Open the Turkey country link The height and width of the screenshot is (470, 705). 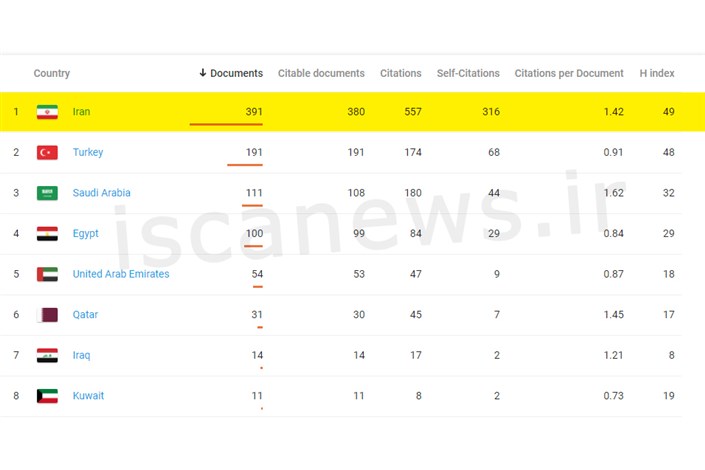(88, 152)
